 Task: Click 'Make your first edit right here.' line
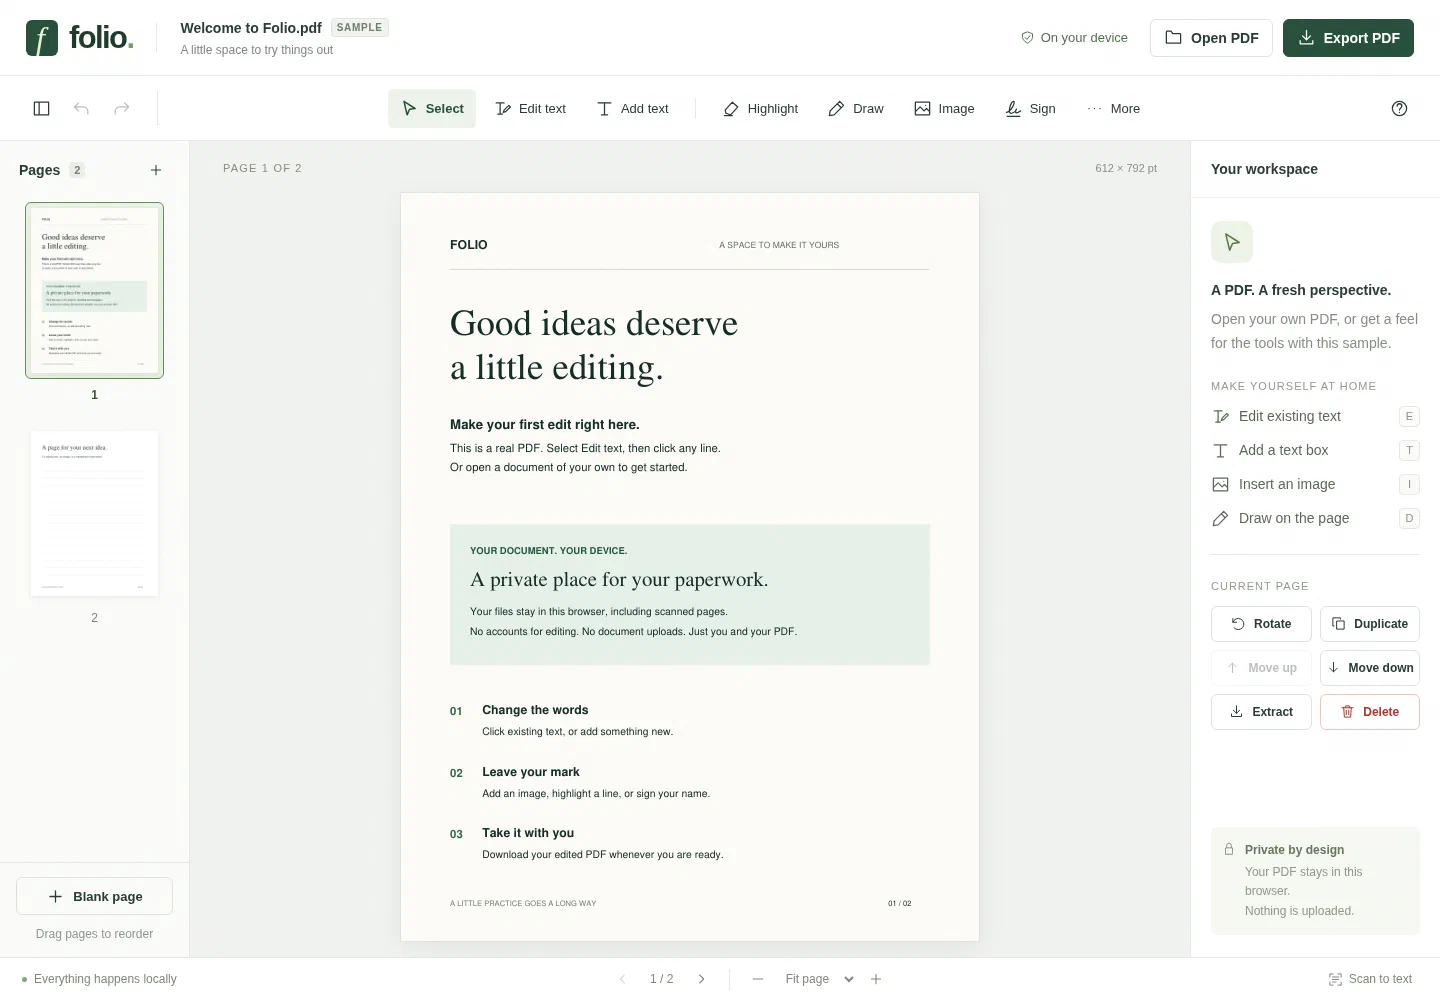545,424
